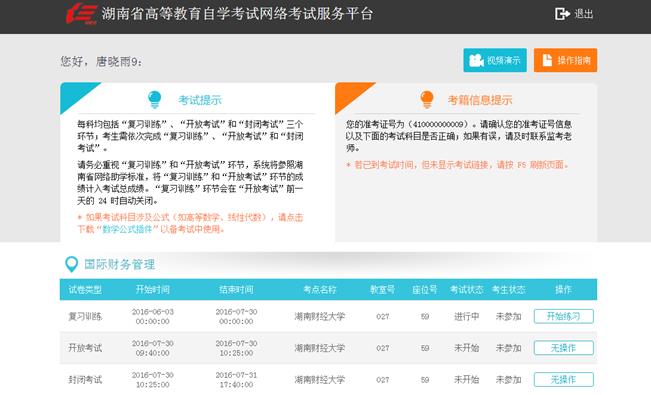
Task: Click the 开放考试 row label
Action: coord(85,348)
